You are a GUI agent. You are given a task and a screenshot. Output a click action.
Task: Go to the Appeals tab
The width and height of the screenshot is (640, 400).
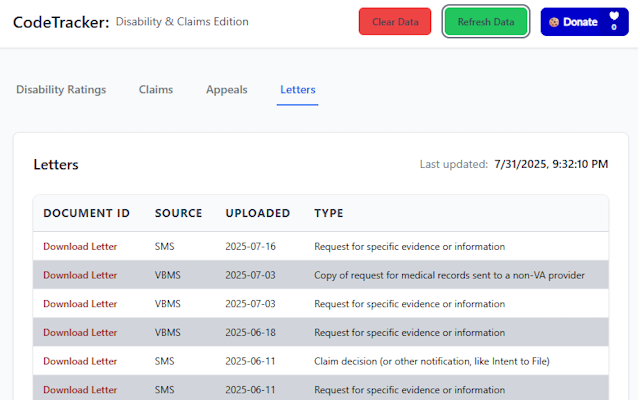click(x=227, y=89)
